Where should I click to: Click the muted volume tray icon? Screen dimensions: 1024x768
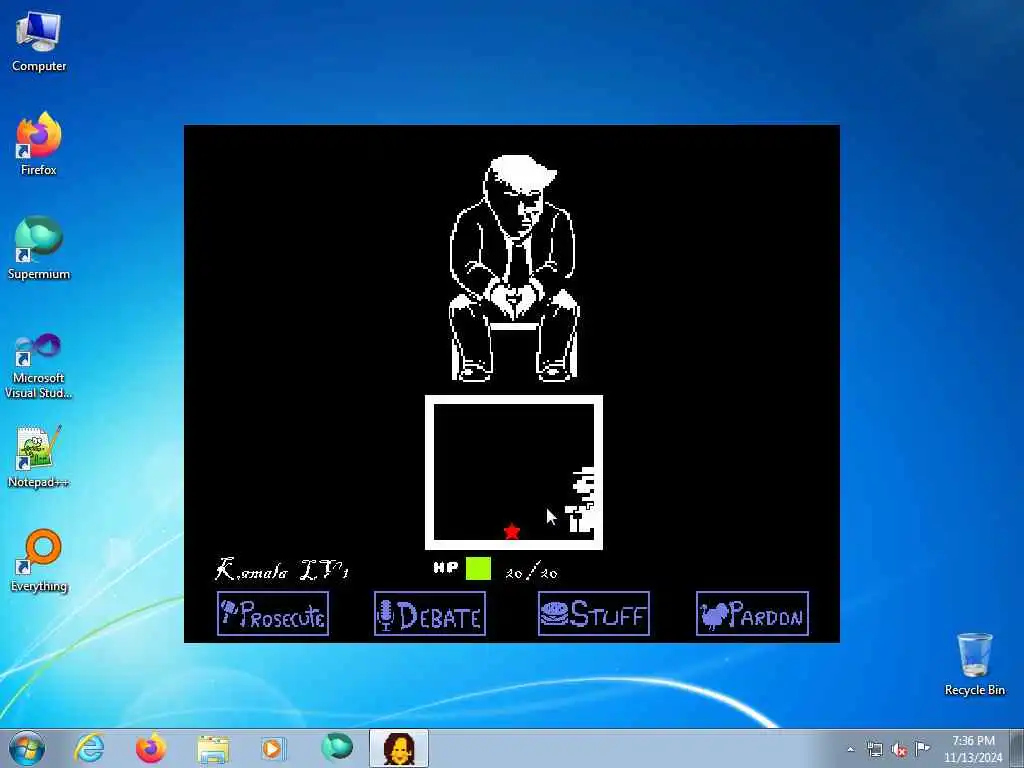[x=899, y=749]
